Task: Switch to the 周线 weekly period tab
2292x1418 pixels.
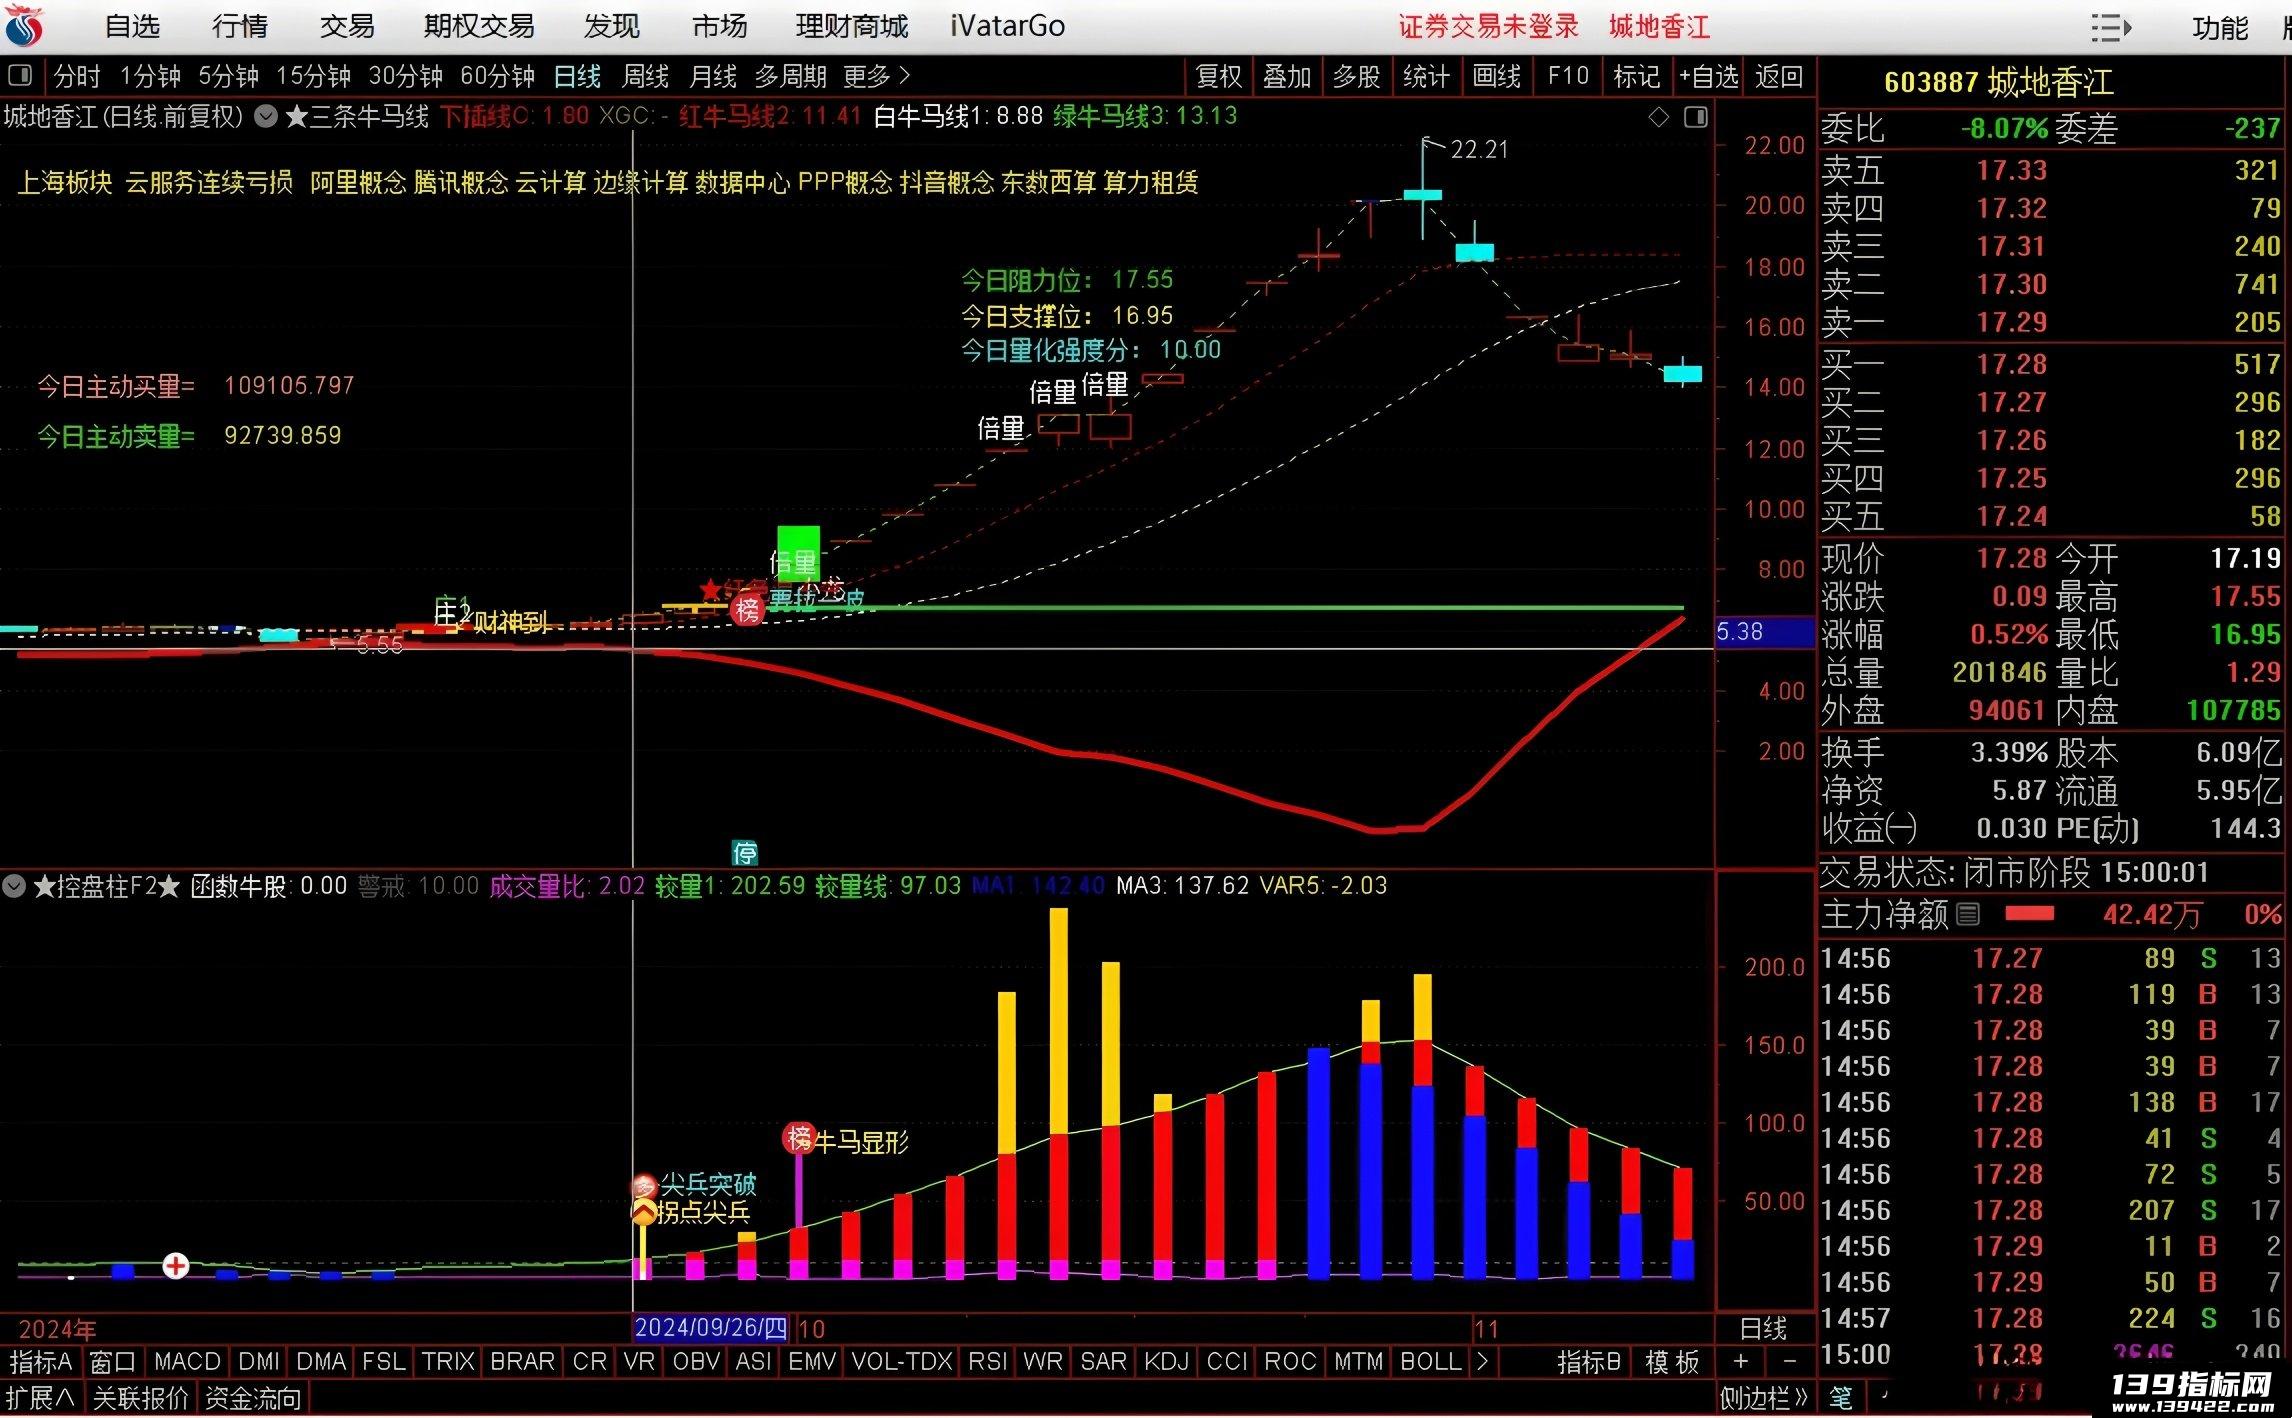Action: tap(645, 76)
